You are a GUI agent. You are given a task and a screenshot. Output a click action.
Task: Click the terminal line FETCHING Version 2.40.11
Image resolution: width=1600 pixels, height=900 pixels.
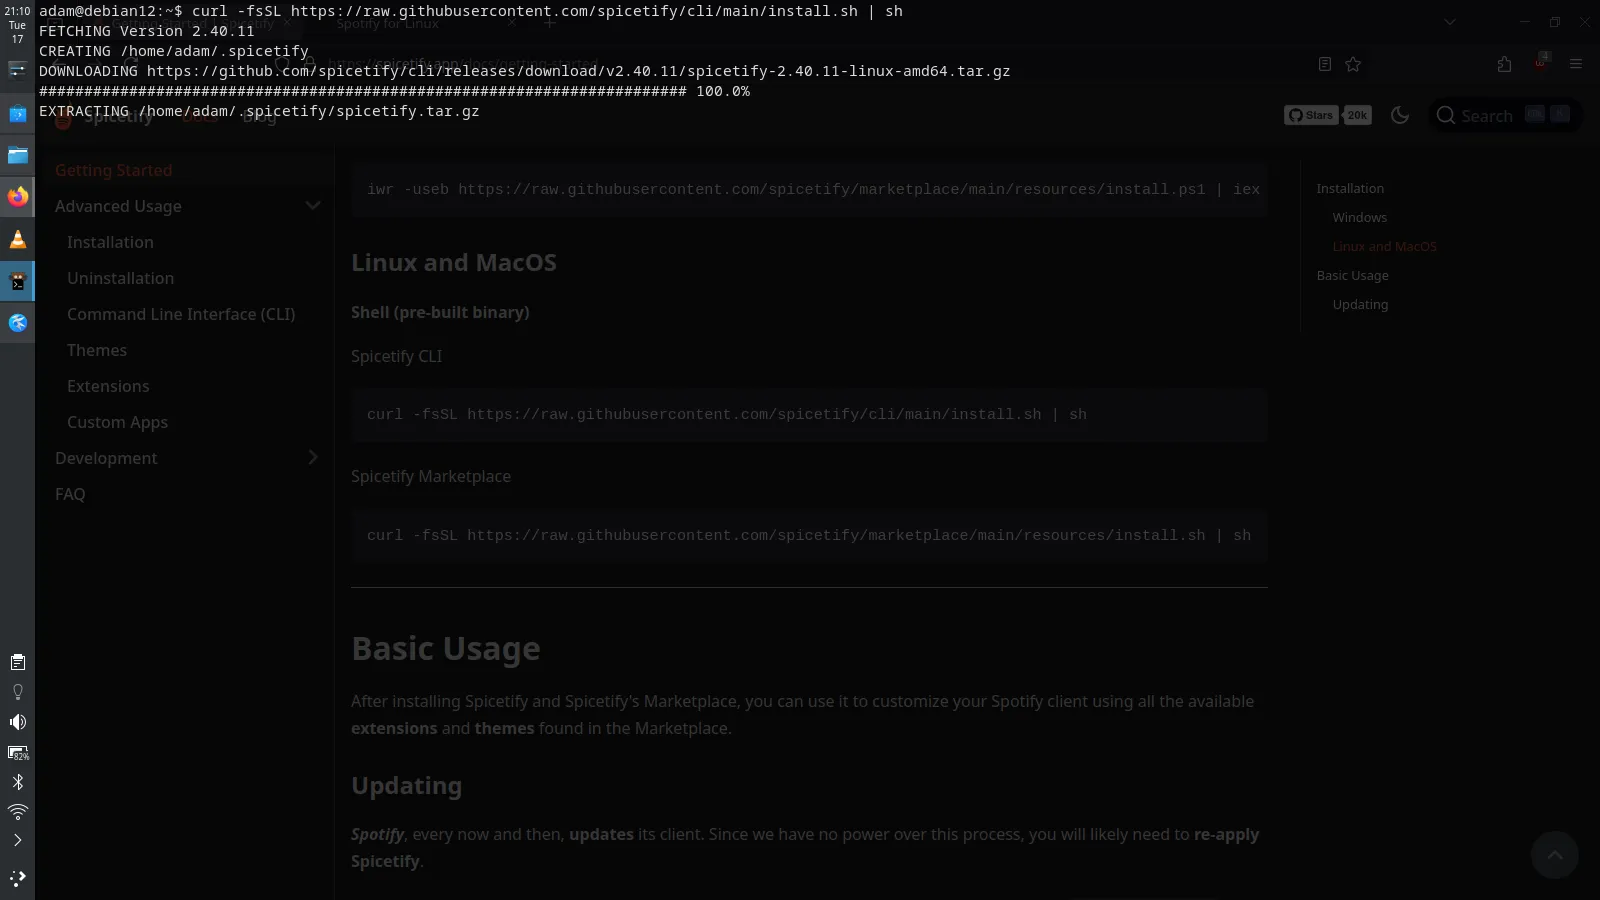pyautogui.click(x=147, y=31)
